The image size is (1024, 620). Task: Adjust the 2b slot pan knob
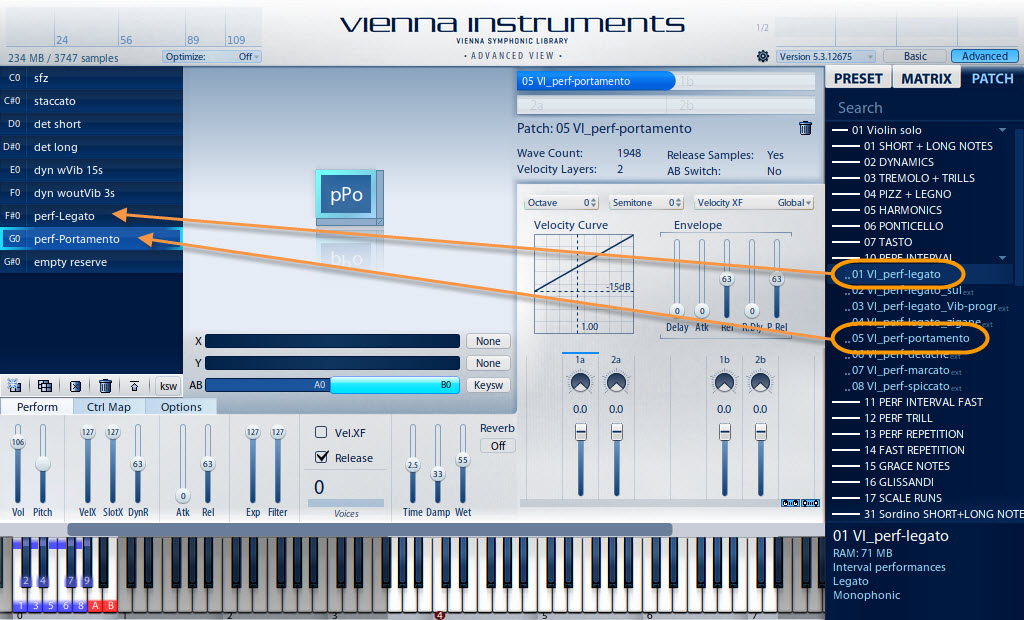(x=760, y=383)
